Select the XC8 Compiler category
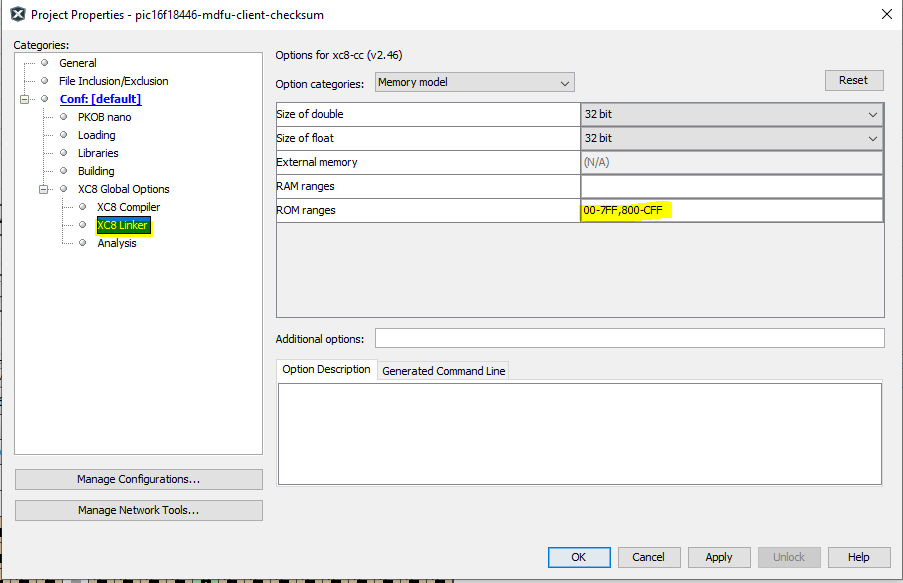The height and width of the screenshot is (583, 903). click(128, 207)
